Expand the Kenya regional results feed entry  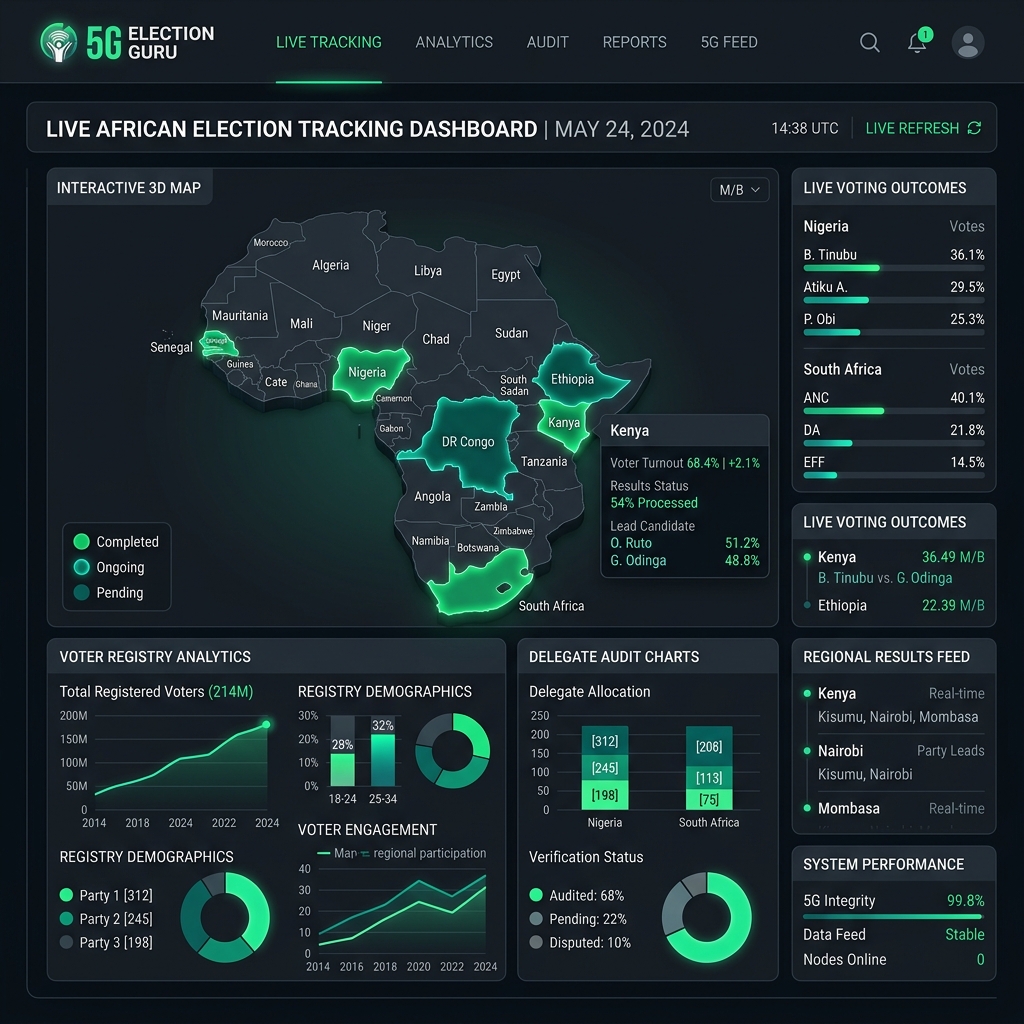pos(894,705)
